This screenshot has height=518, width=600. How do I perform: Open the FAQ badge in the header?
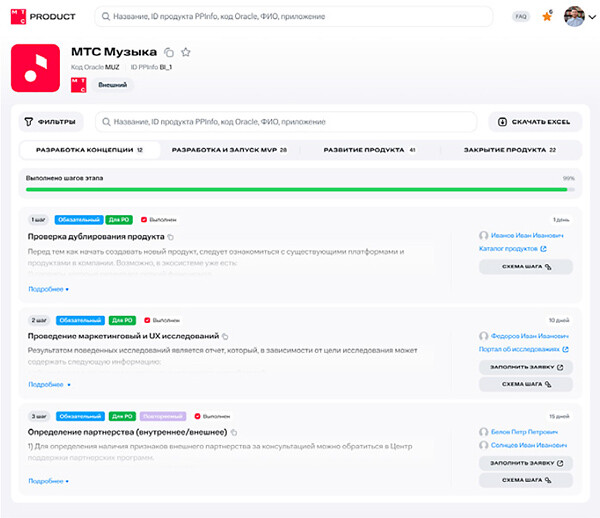point(521,17)
